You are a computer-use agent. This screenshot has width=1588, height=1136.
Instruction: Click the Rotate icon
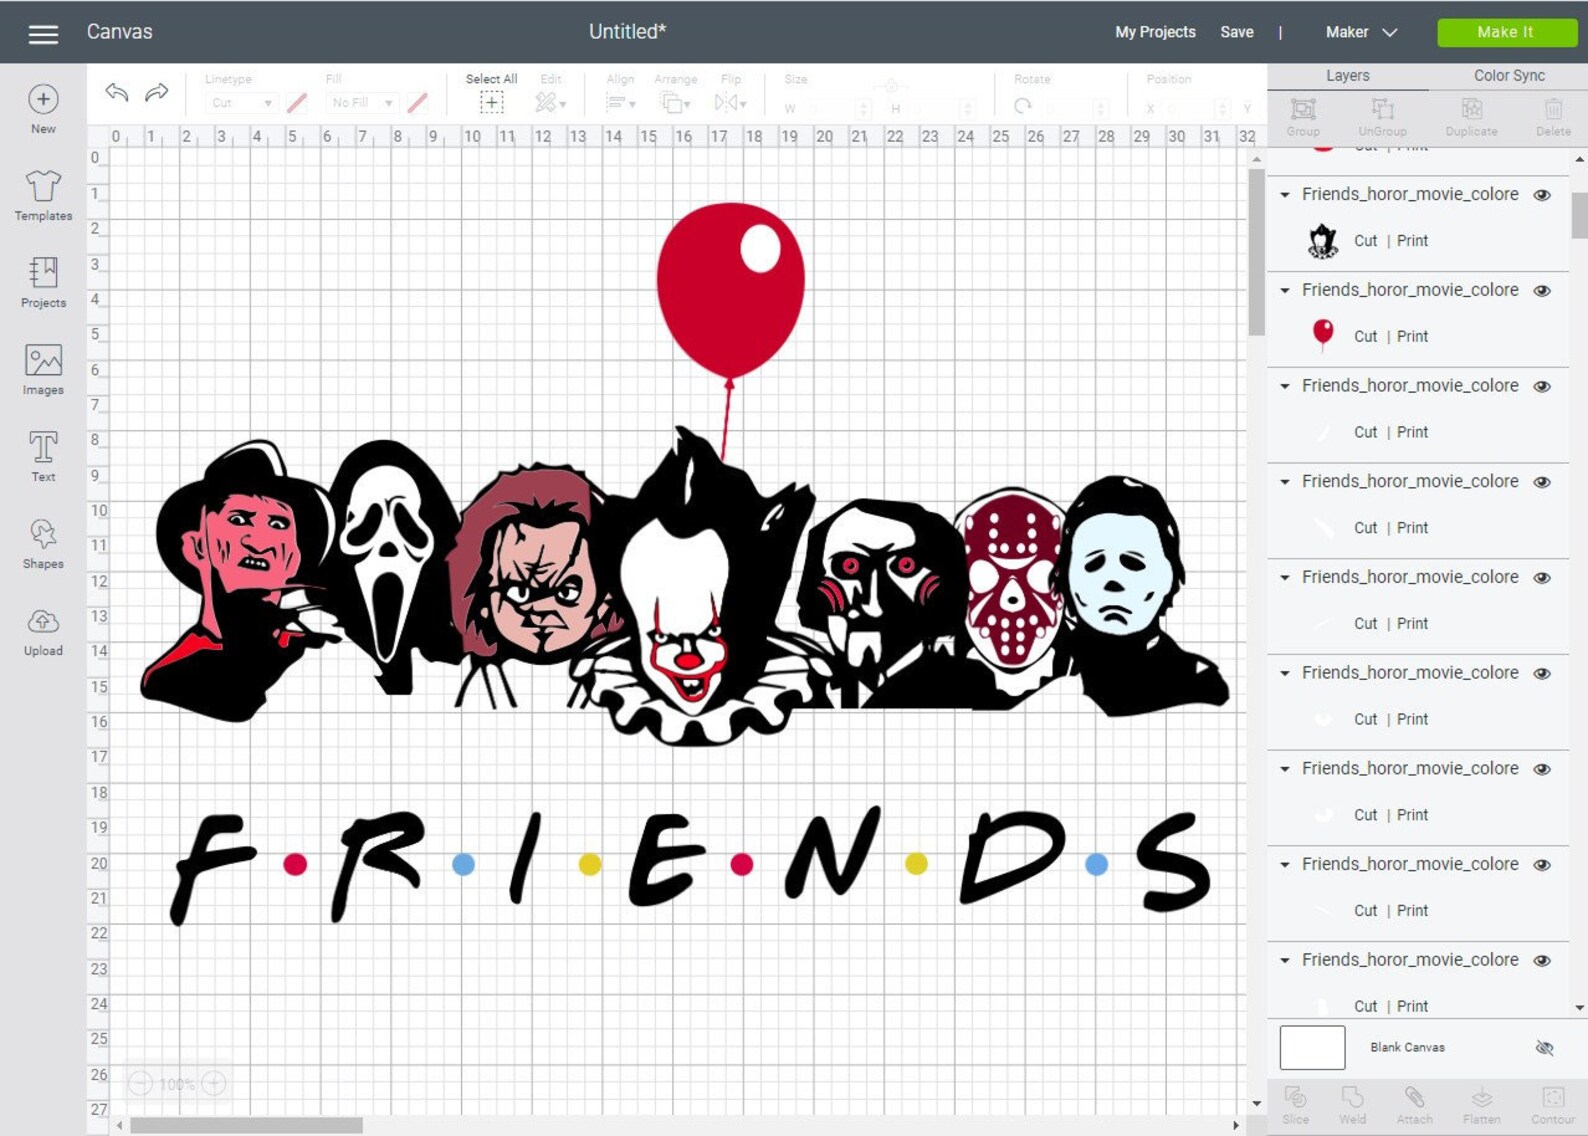coord(1022,105)
